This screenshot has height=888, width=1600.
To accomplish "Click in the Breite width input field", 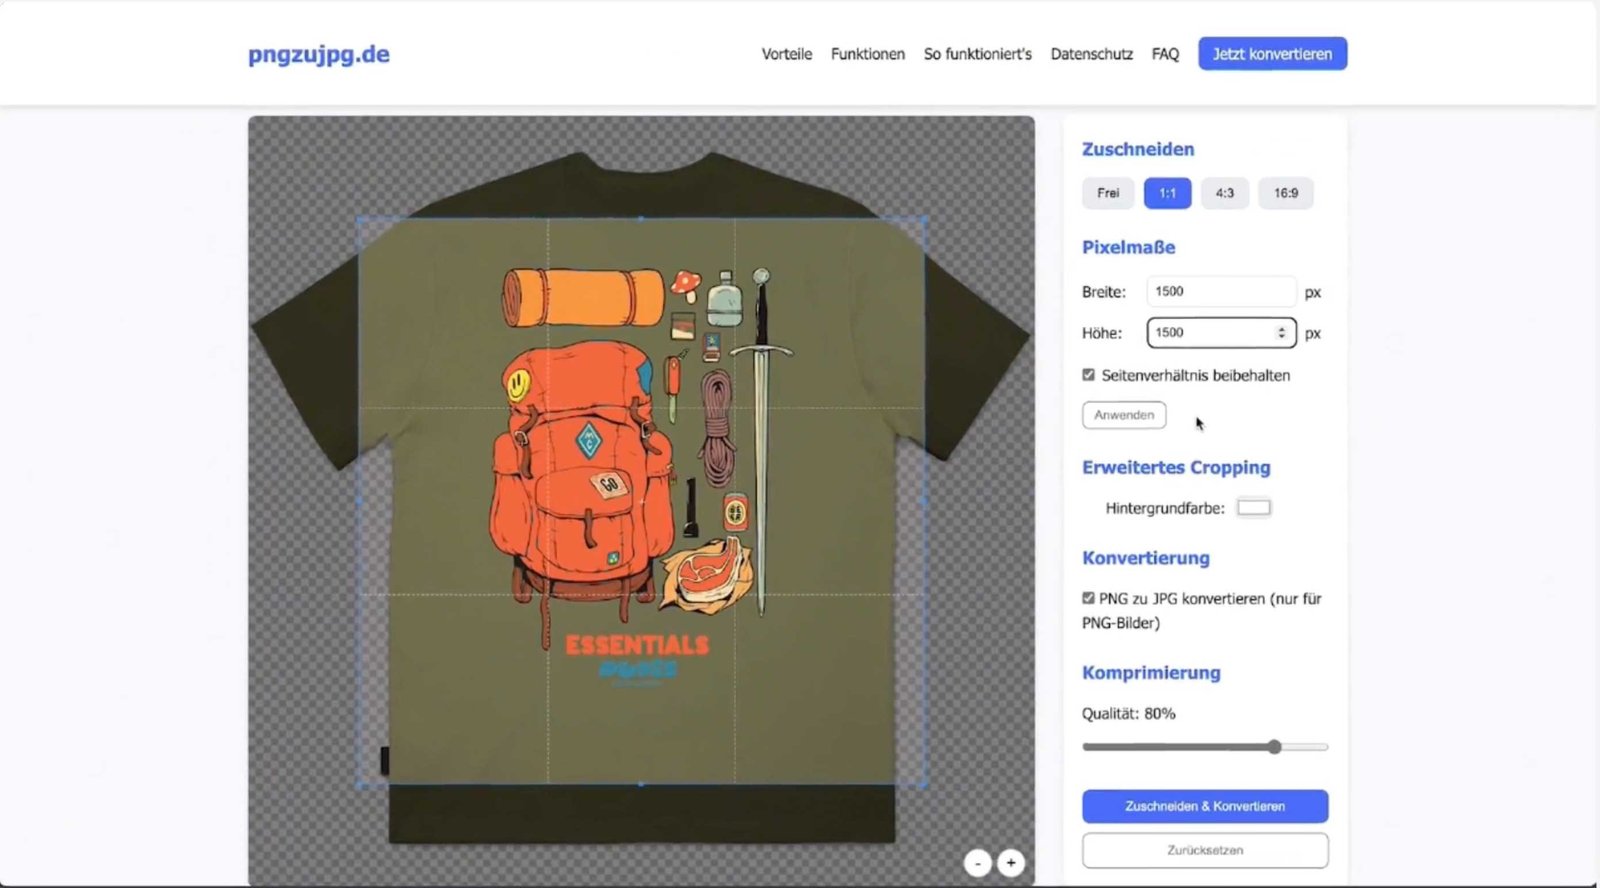I will [1220, 292].
